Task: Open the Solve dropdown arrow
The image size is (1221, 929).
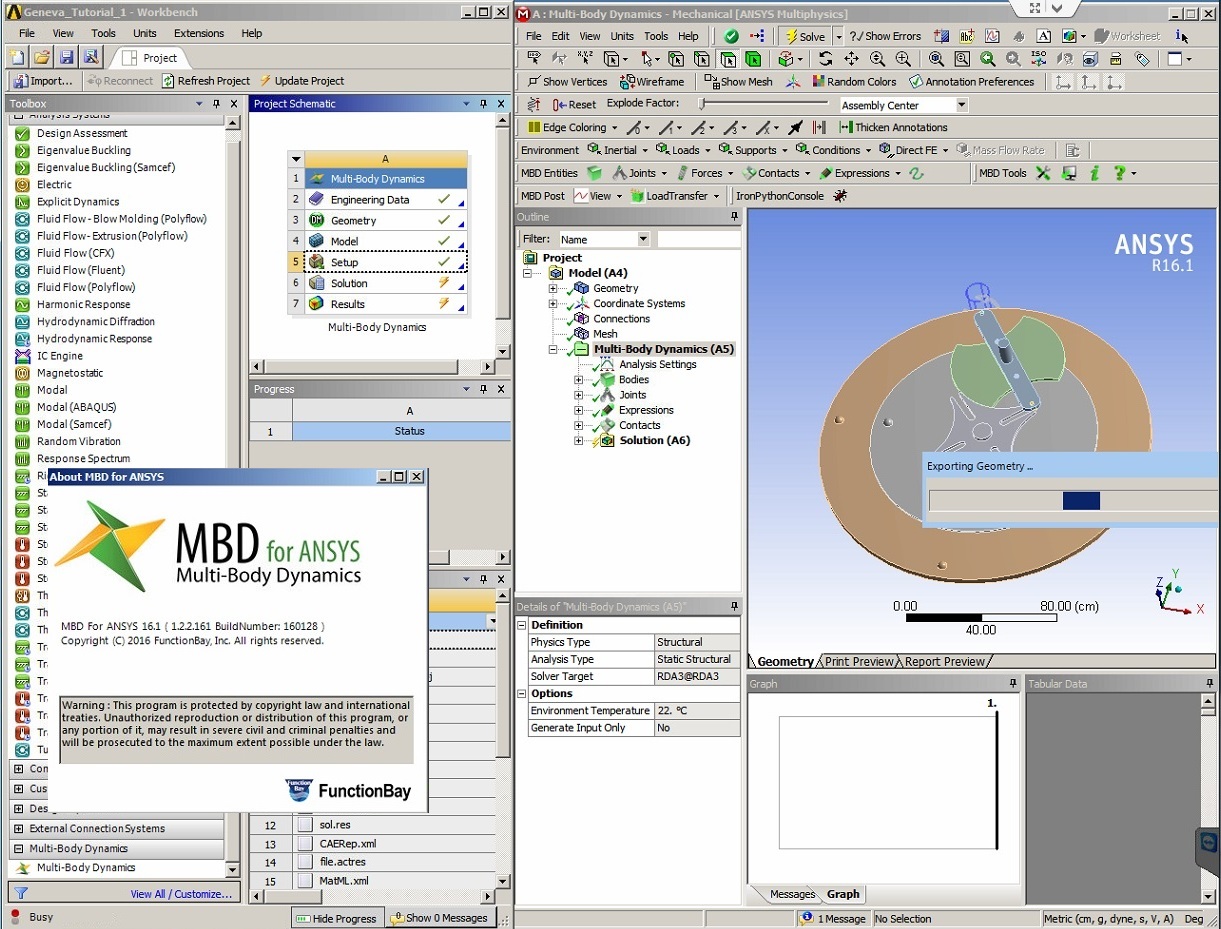Action: coord(839,36)
